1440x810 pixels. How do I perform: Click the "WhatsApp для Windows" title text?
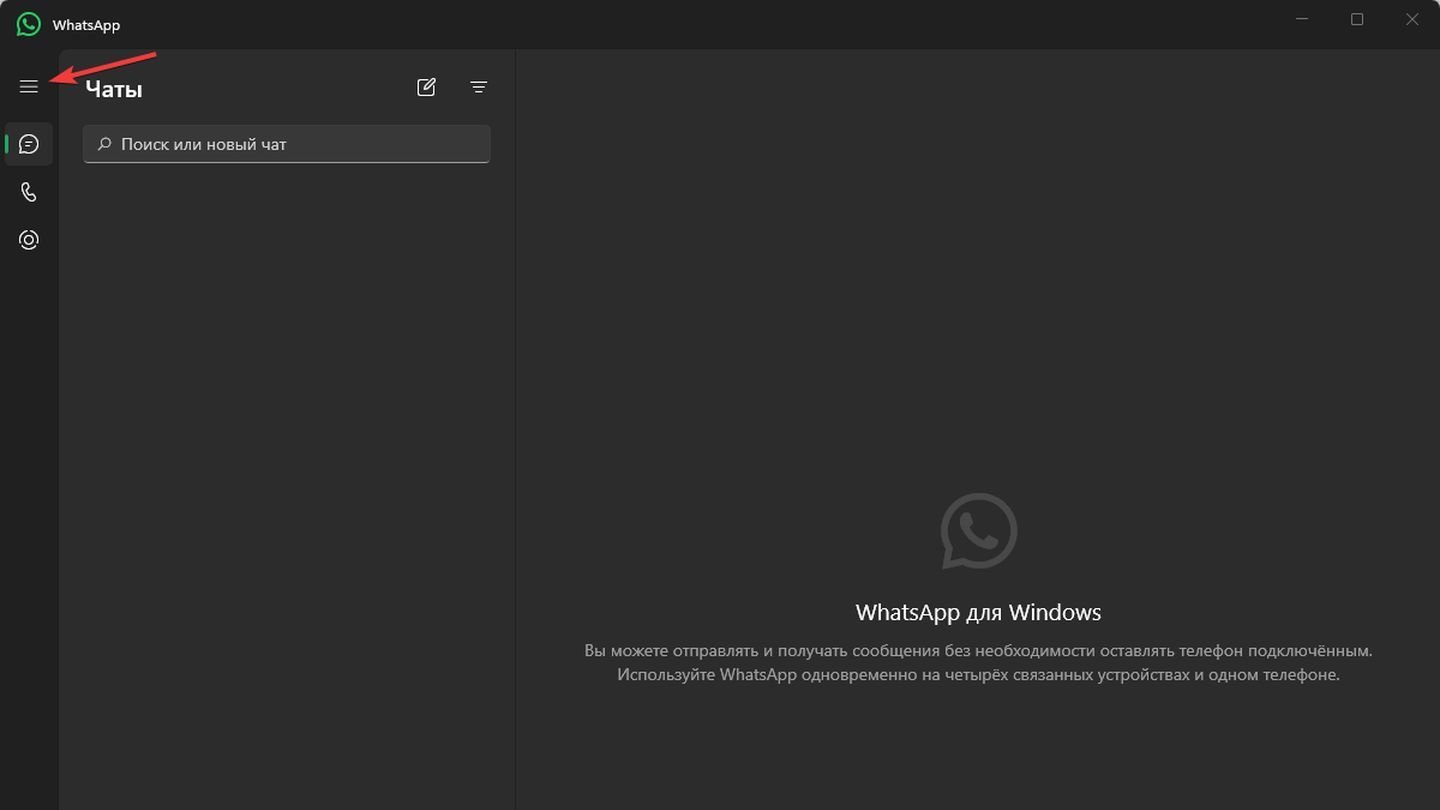pos(978,612)
